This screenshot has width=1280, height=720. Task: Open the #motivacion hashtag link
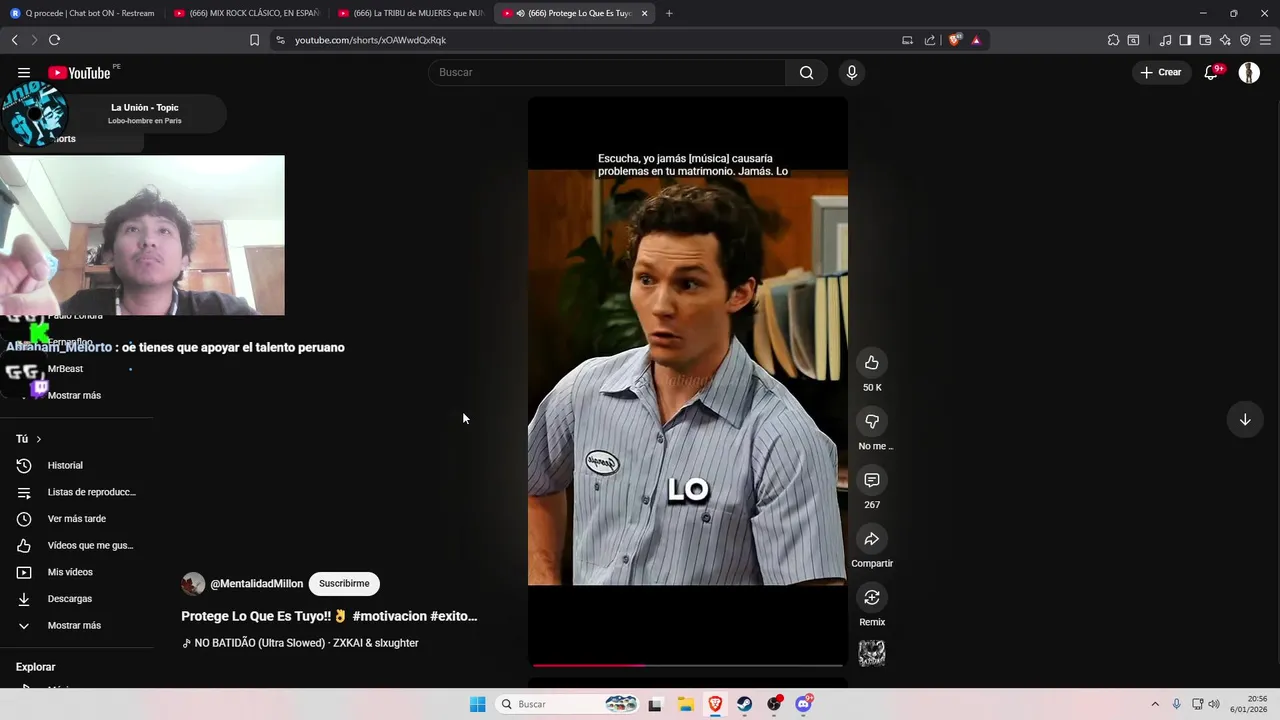(x=389, y=616)
